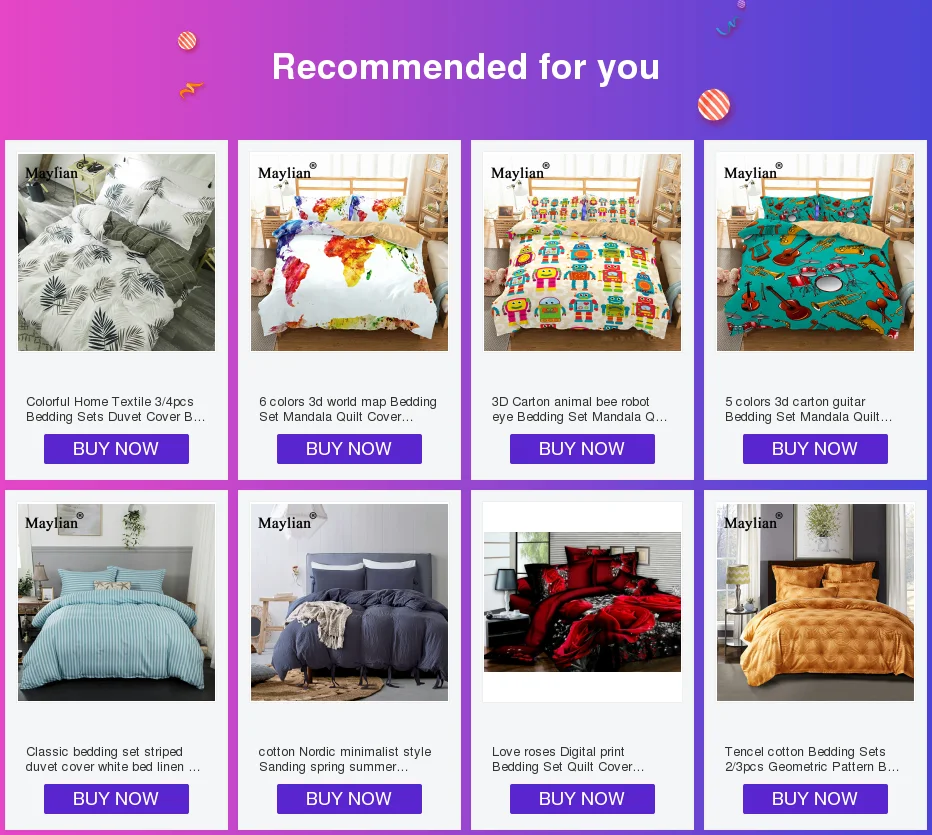932x835 pixels.
Task: Open the dark Nordic minimalist bedding image
Action: 350,602
